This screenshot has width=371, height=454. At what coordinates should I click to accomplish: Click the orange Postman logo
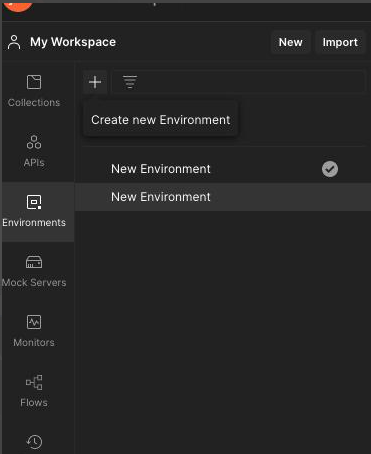(x=18, y=5)
